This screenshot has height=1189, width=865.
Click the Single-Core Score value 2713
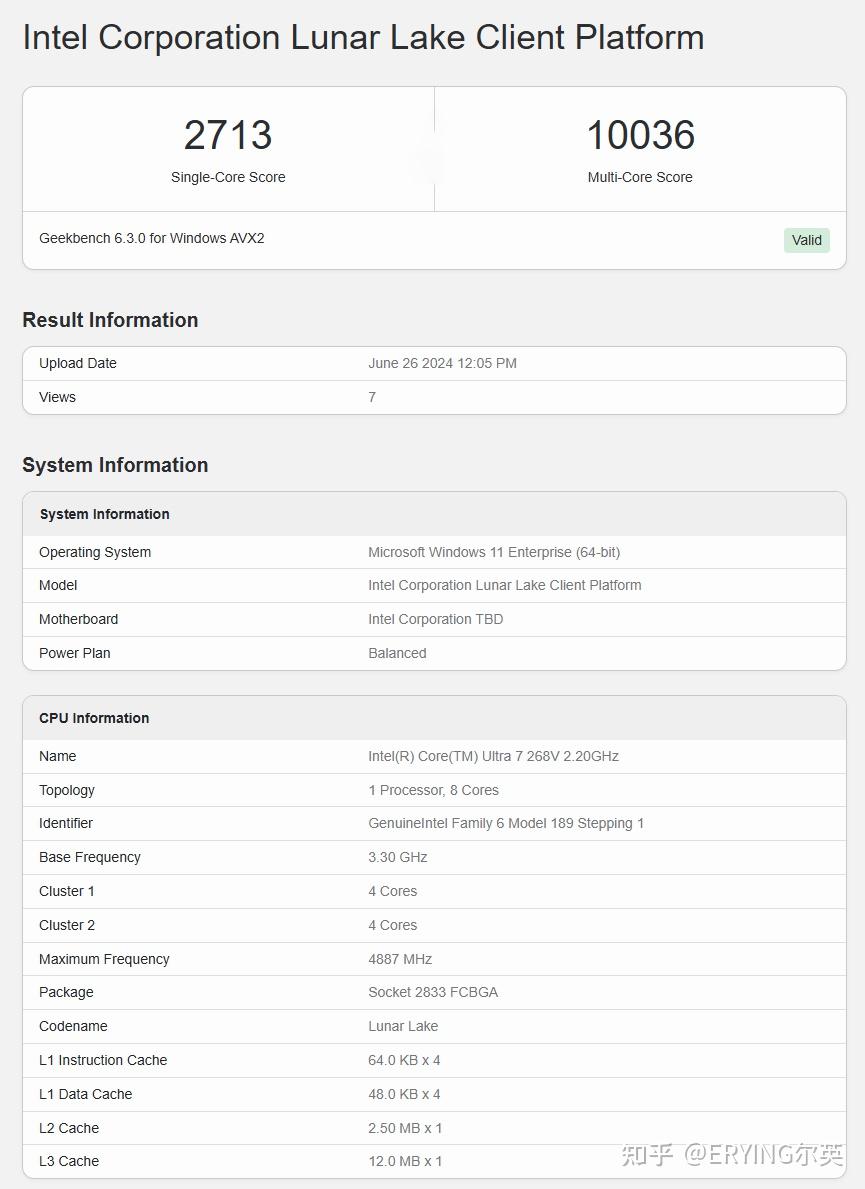(x=228, y=136)
